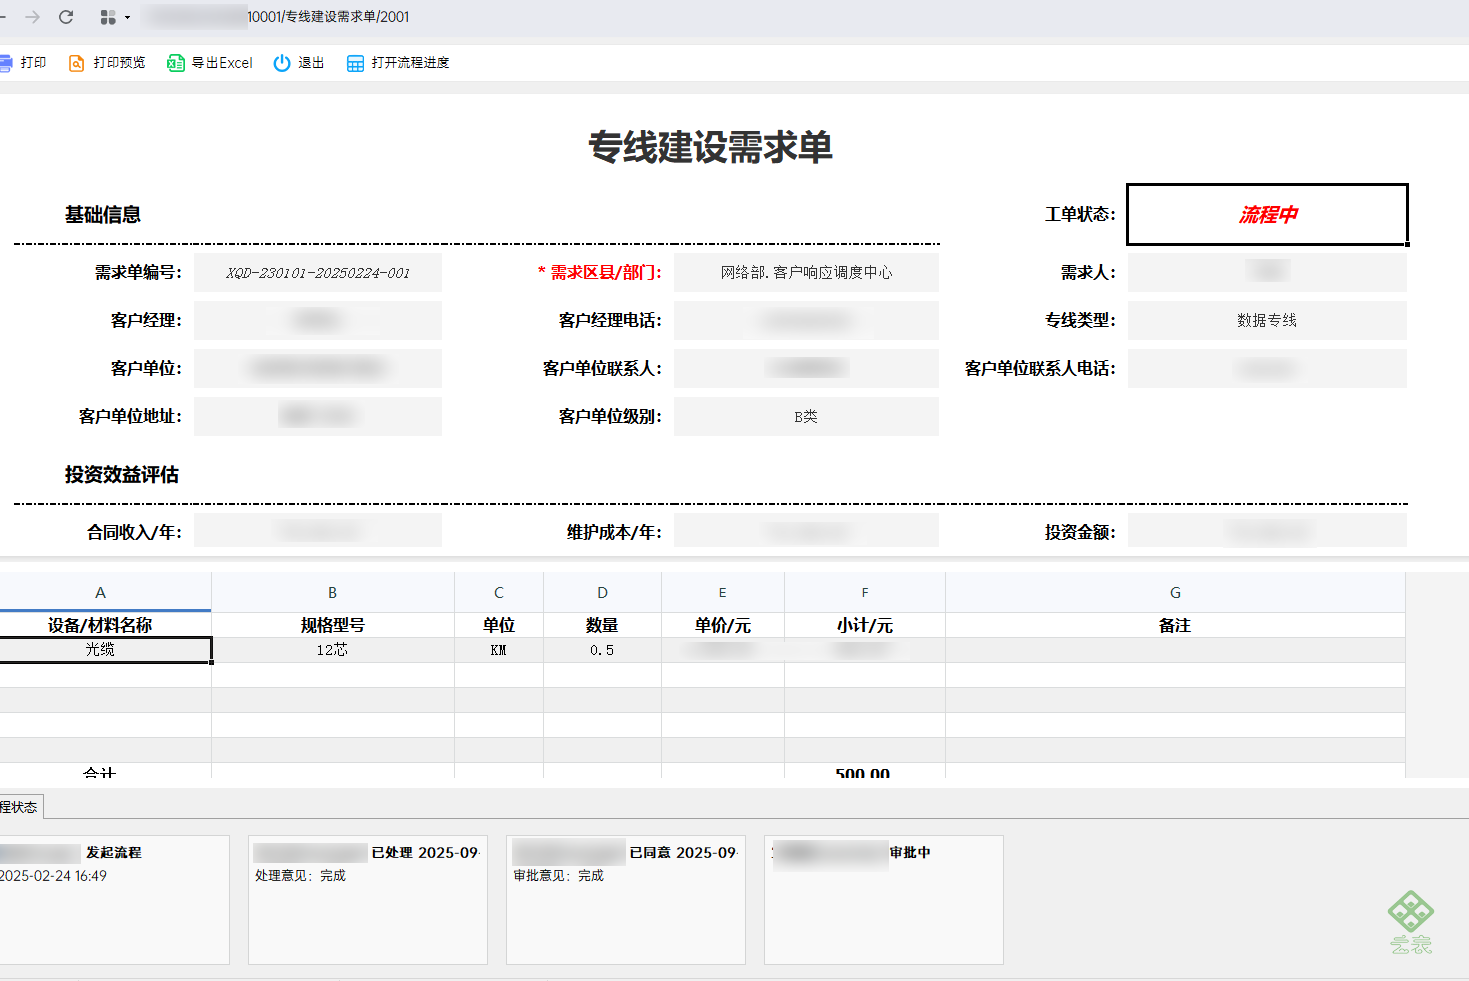Click column G header in the table
The height and width of the screenshot is (981, 1469).
pyautogui.click(x=1175, y=592)
